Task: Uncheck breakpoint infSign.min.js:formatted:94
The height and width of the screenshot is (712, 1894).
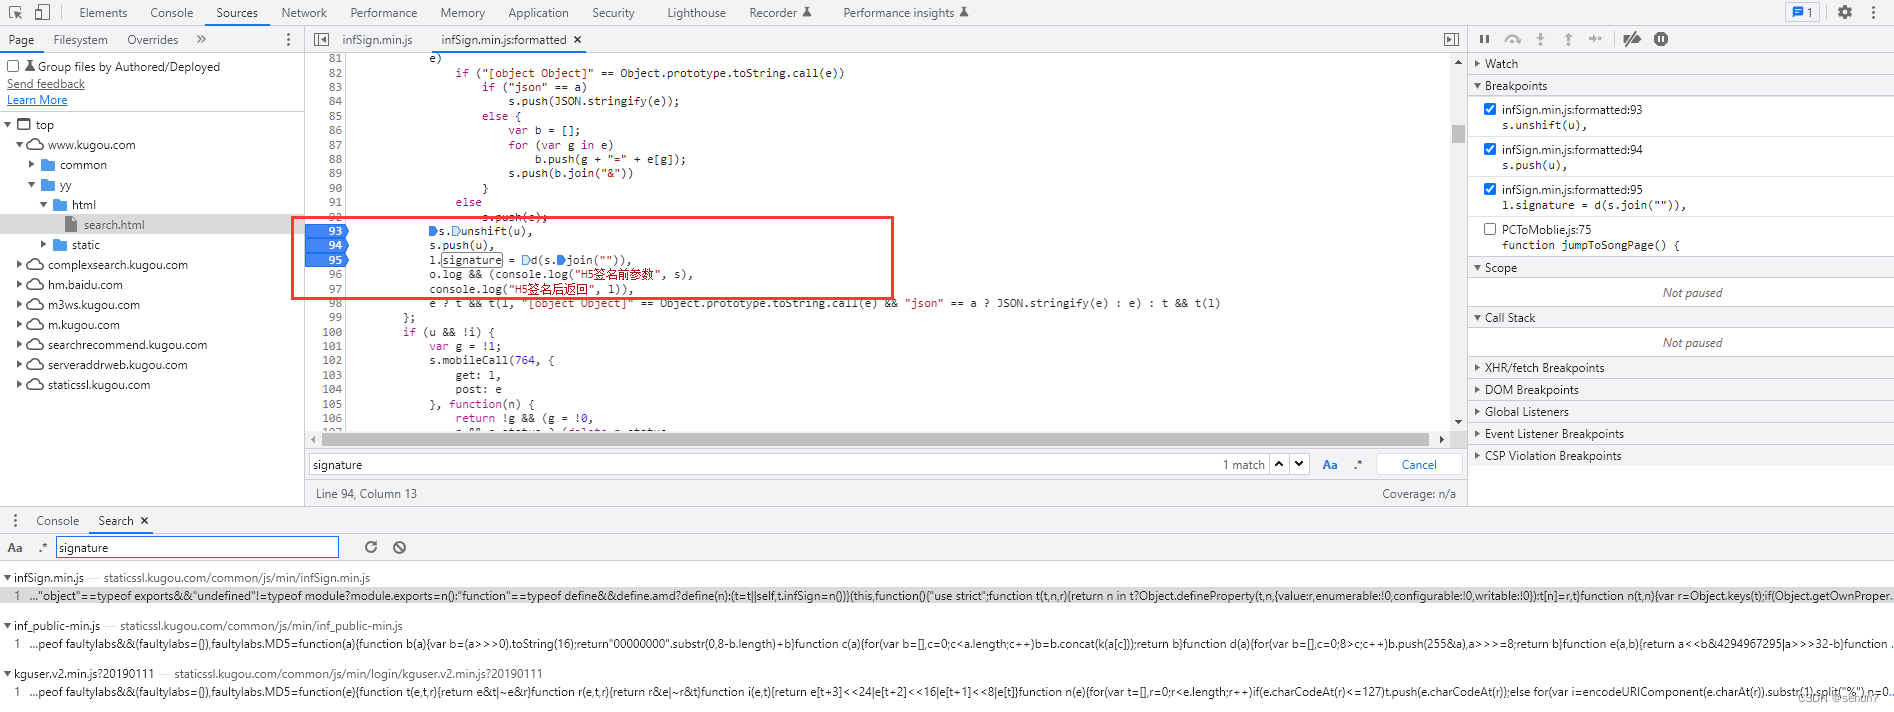Action: (x=1490, y=149)
